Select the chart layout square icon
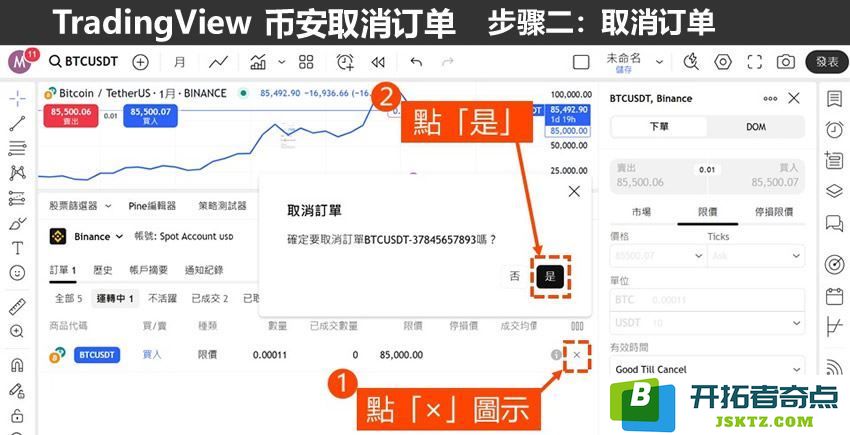 point(581,62)
